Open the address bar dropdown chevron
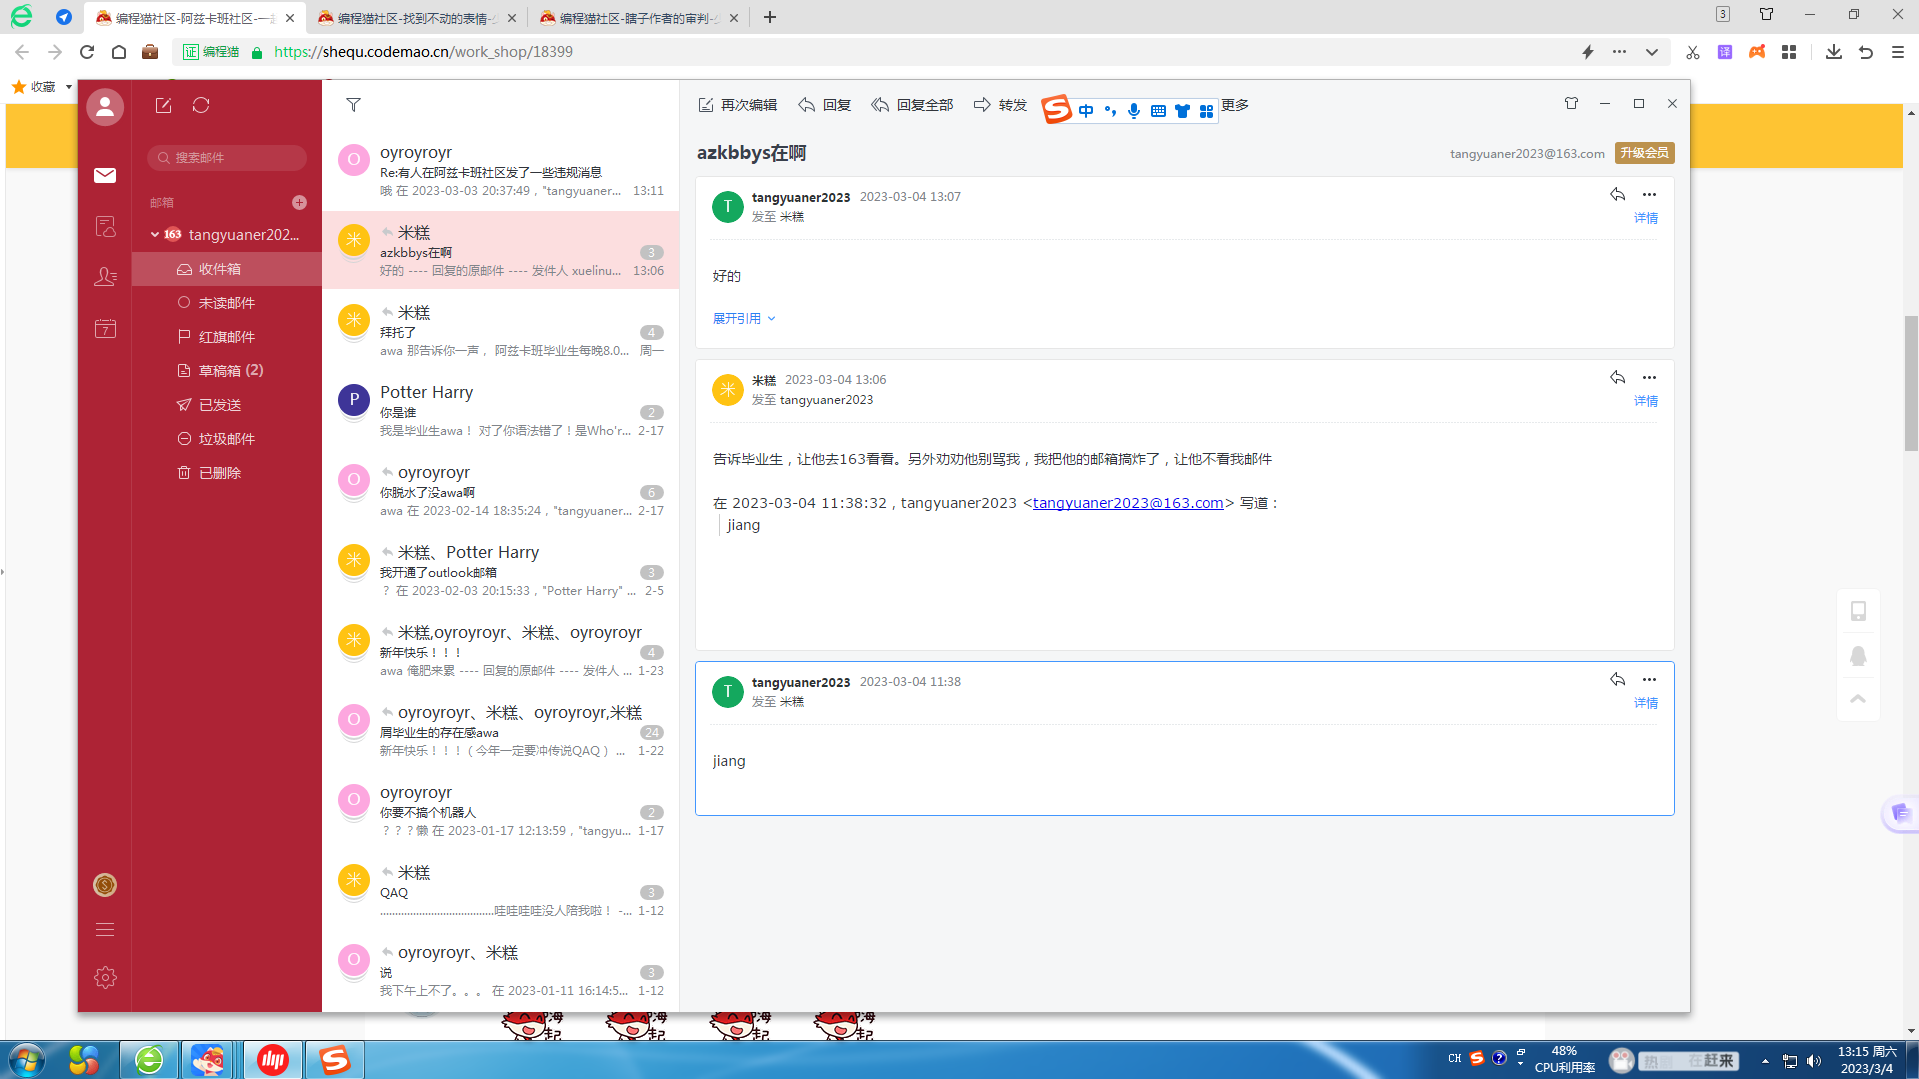Viewport: 1919px width, 1079px height. [1651, 51]
